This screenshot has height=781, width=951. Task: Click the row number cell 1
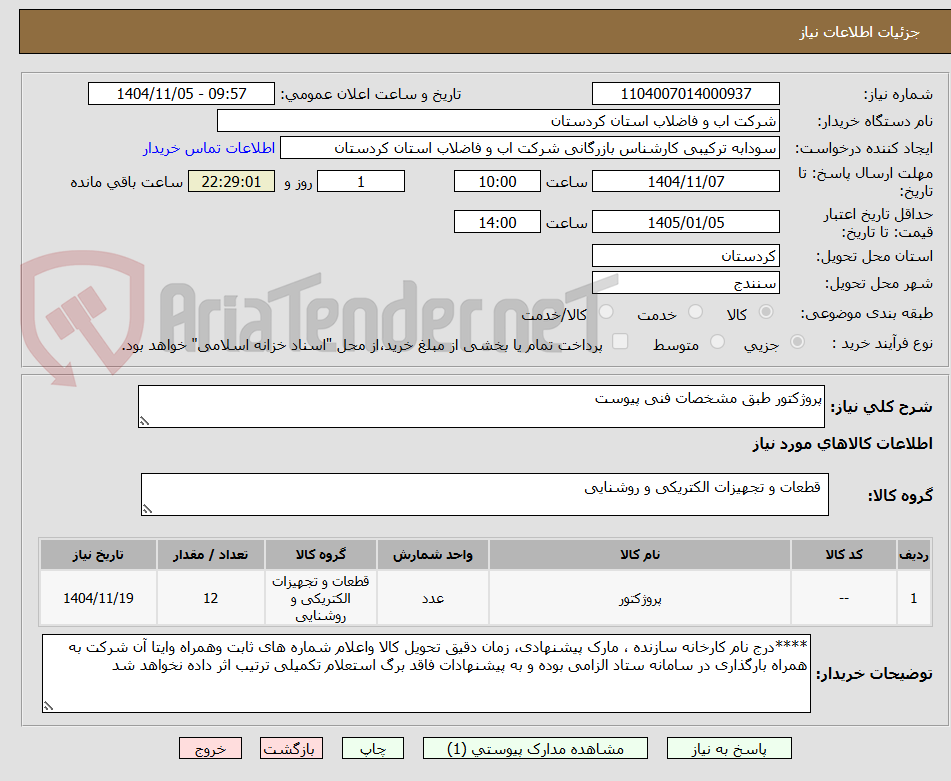[x=914, y=598]
